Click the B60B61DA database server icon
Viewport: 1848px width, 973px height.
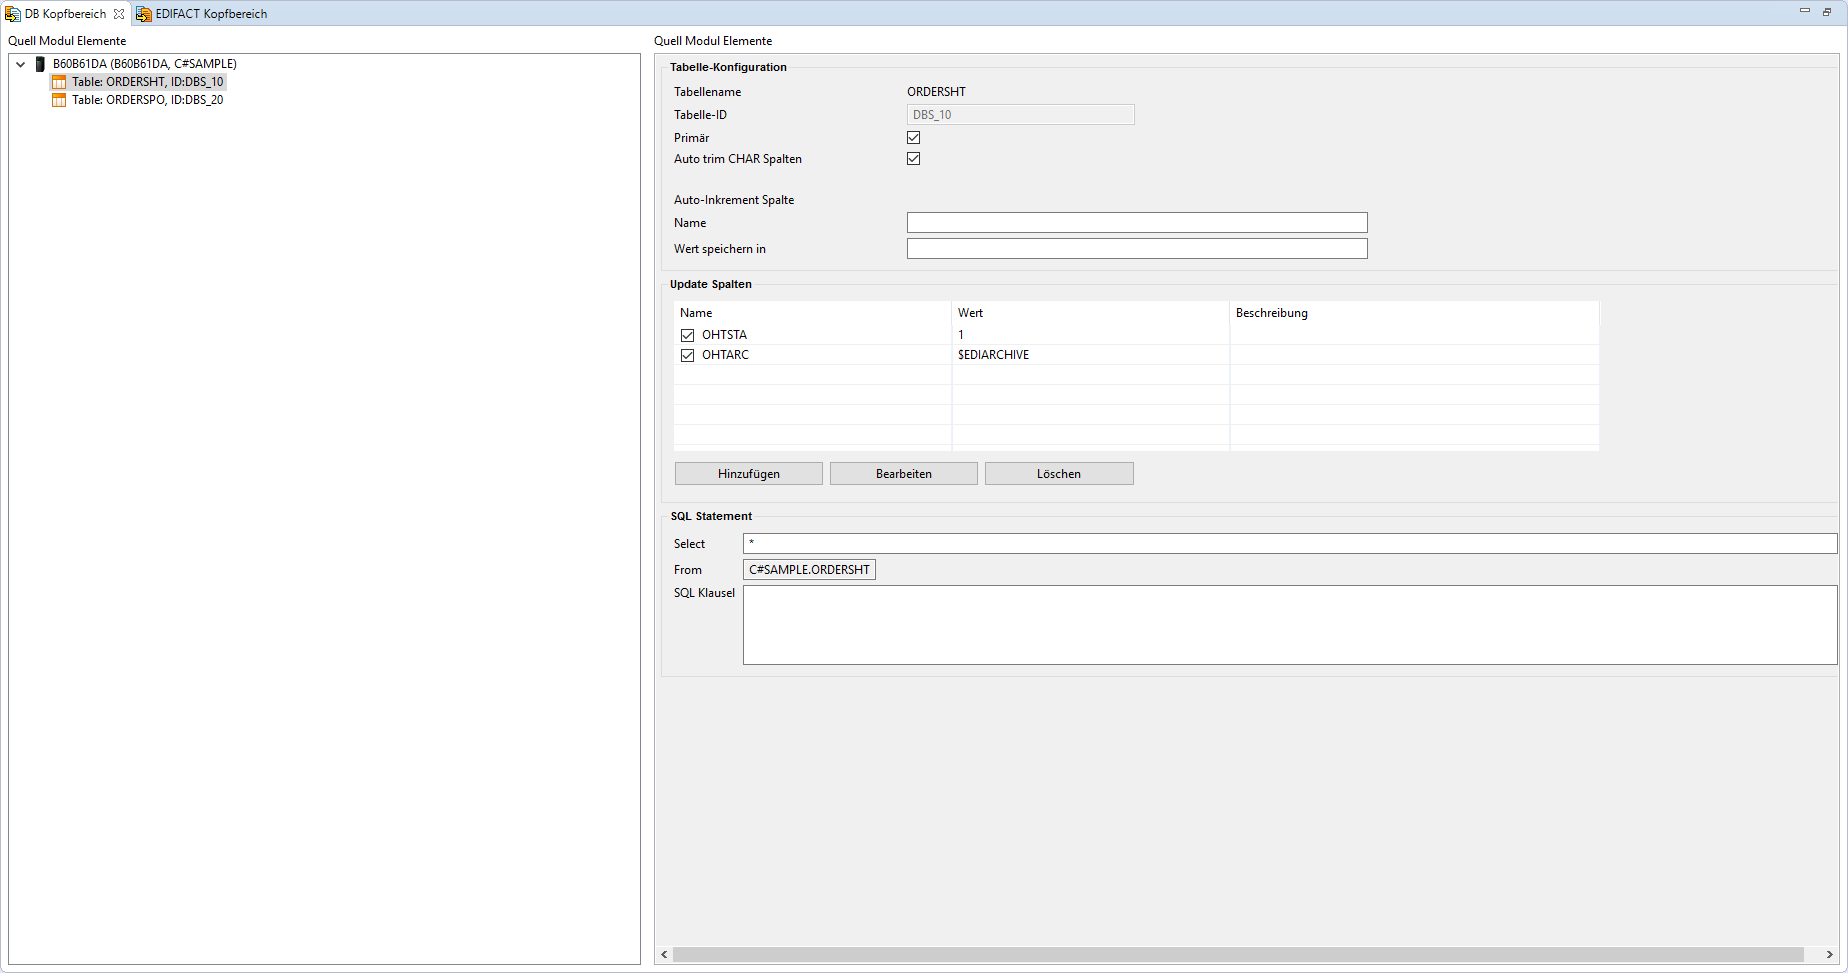(40, 64)
